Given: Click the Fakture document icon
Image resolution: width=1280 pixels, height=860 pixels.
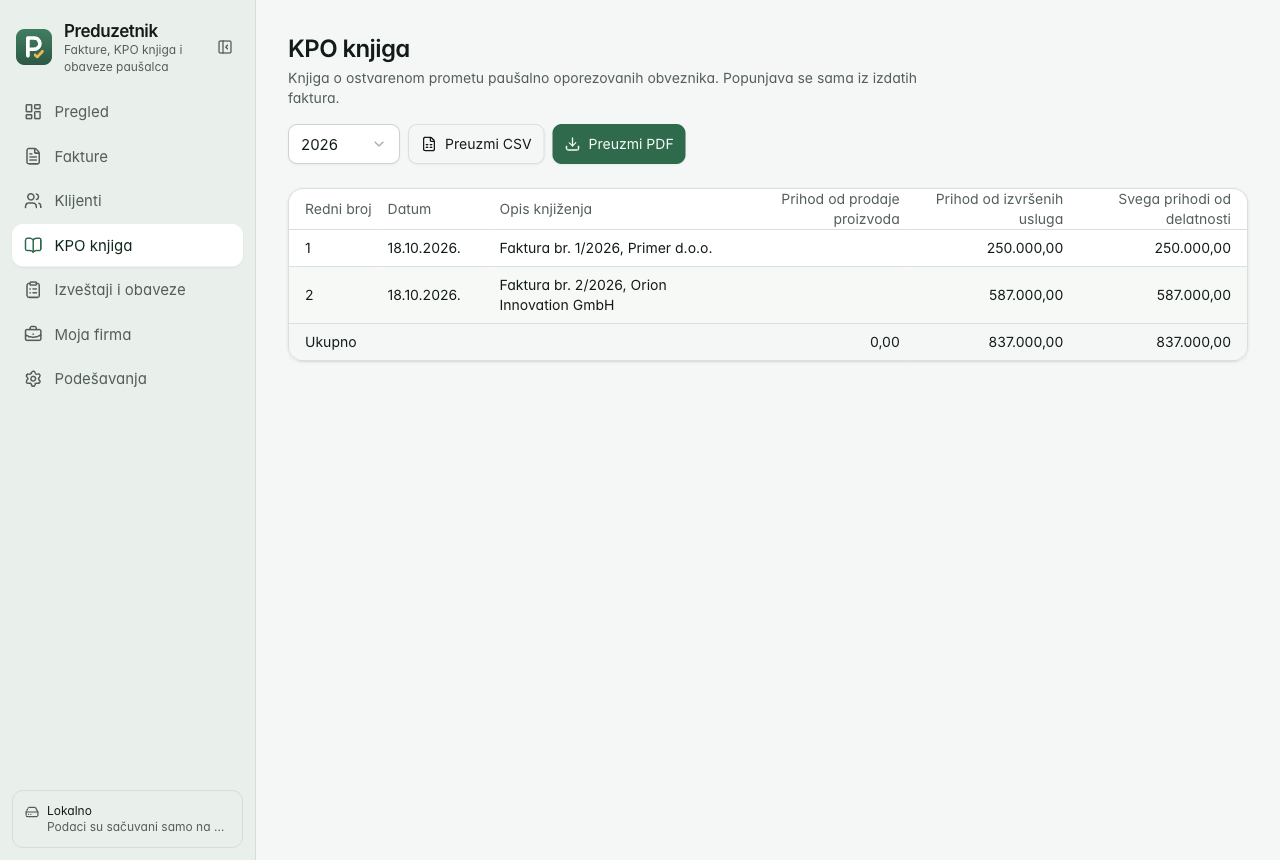Looking at the screenshot, I should [33, 156].
